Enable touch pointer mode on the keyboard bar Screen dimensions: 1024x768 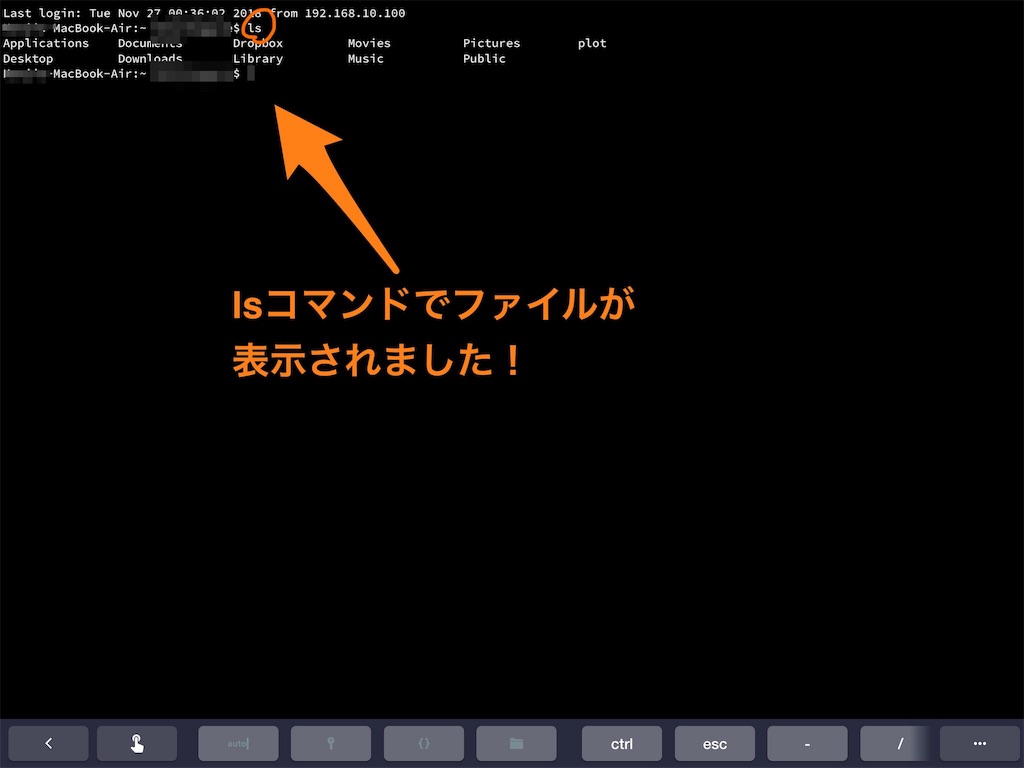pyautogui.click(x=137, y=743)
